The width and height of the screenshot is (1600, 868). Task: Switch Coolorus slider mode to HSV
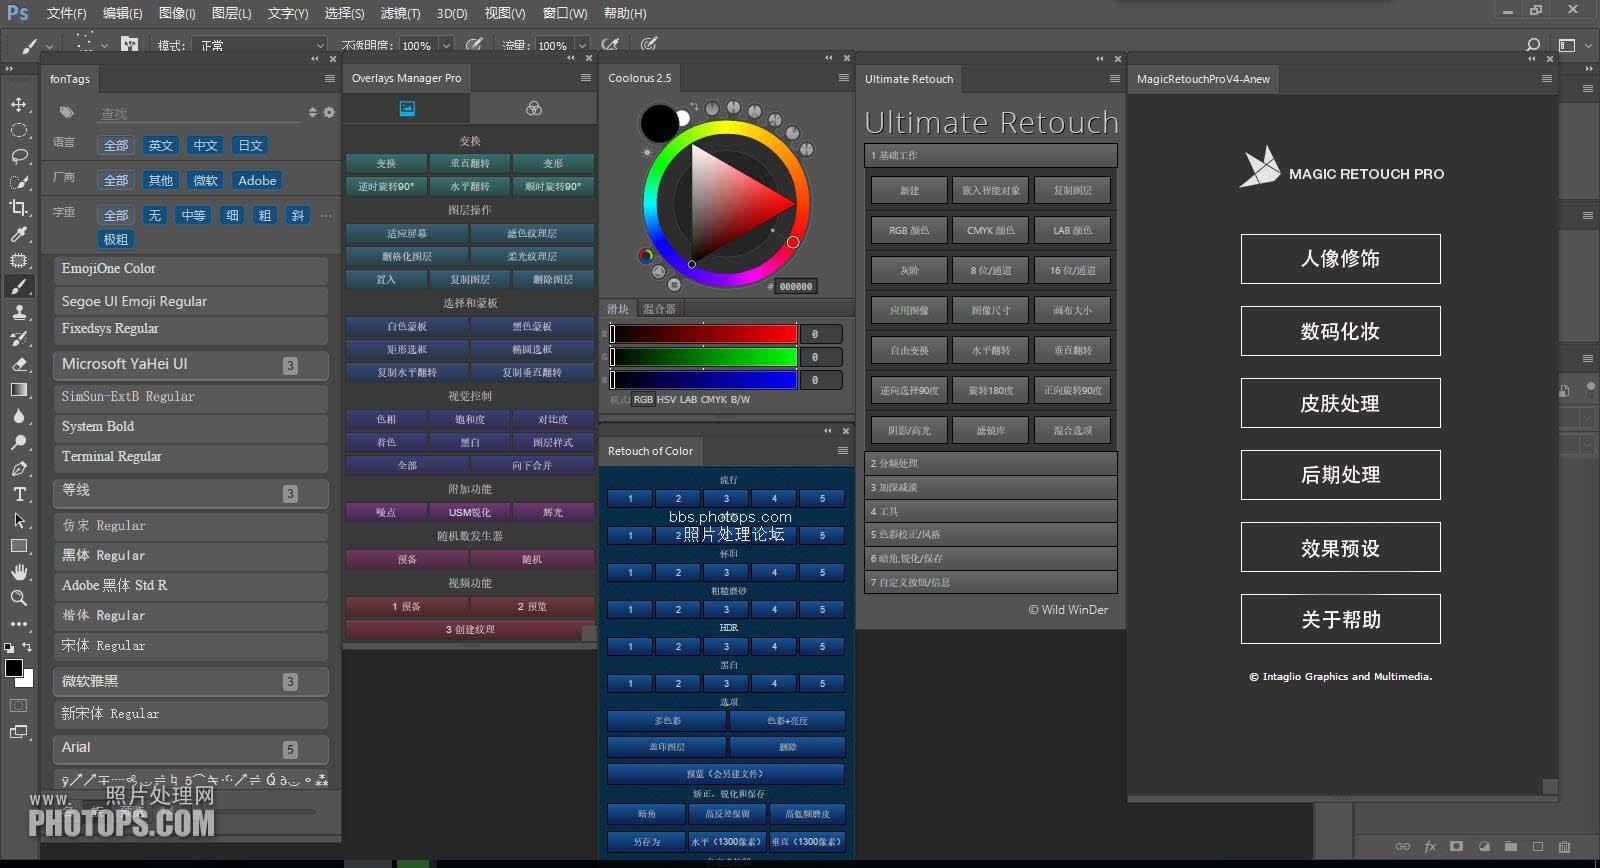[x=666, y=399]
